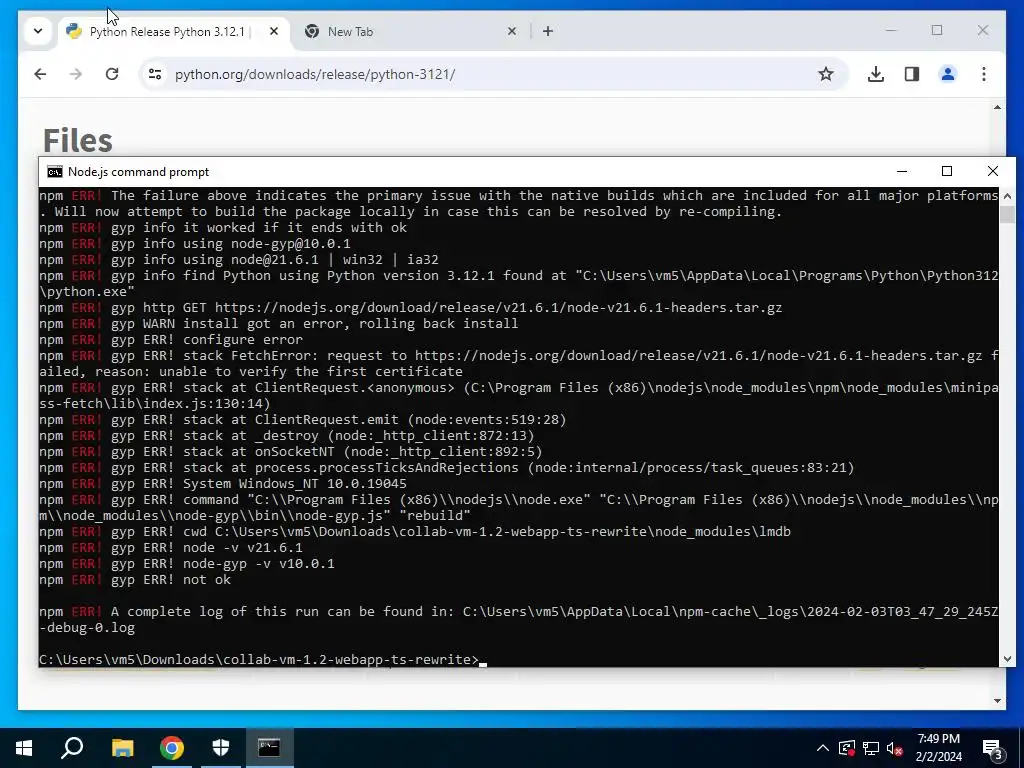The width and height of the screenshot is (1024, 768).
Task: Click the Chrome taskbar icon
Action: pos(172,748)
